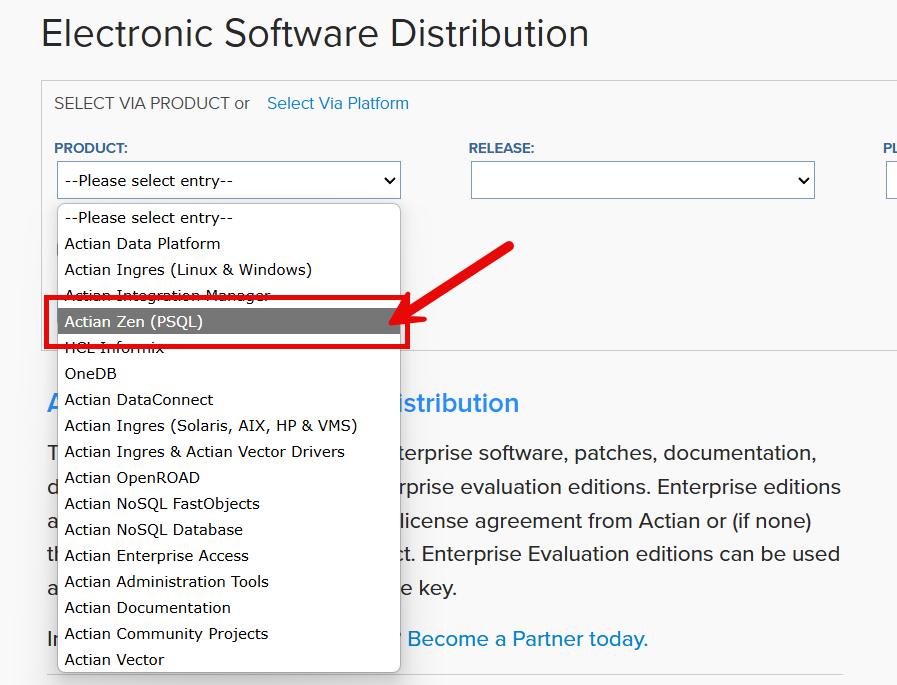The image size is (897, 685).
Task: Select Actian Data Platform from the list
Action: pos(229,244)
